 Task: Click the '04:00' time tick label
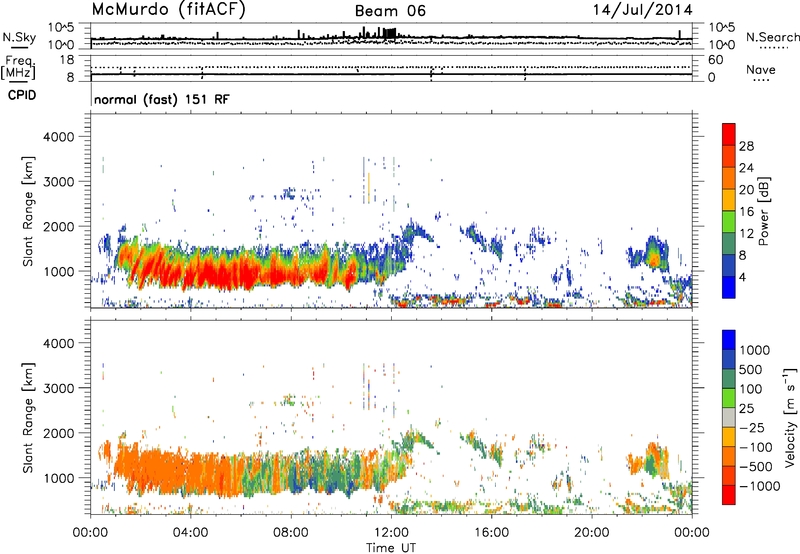click(191, 533)
